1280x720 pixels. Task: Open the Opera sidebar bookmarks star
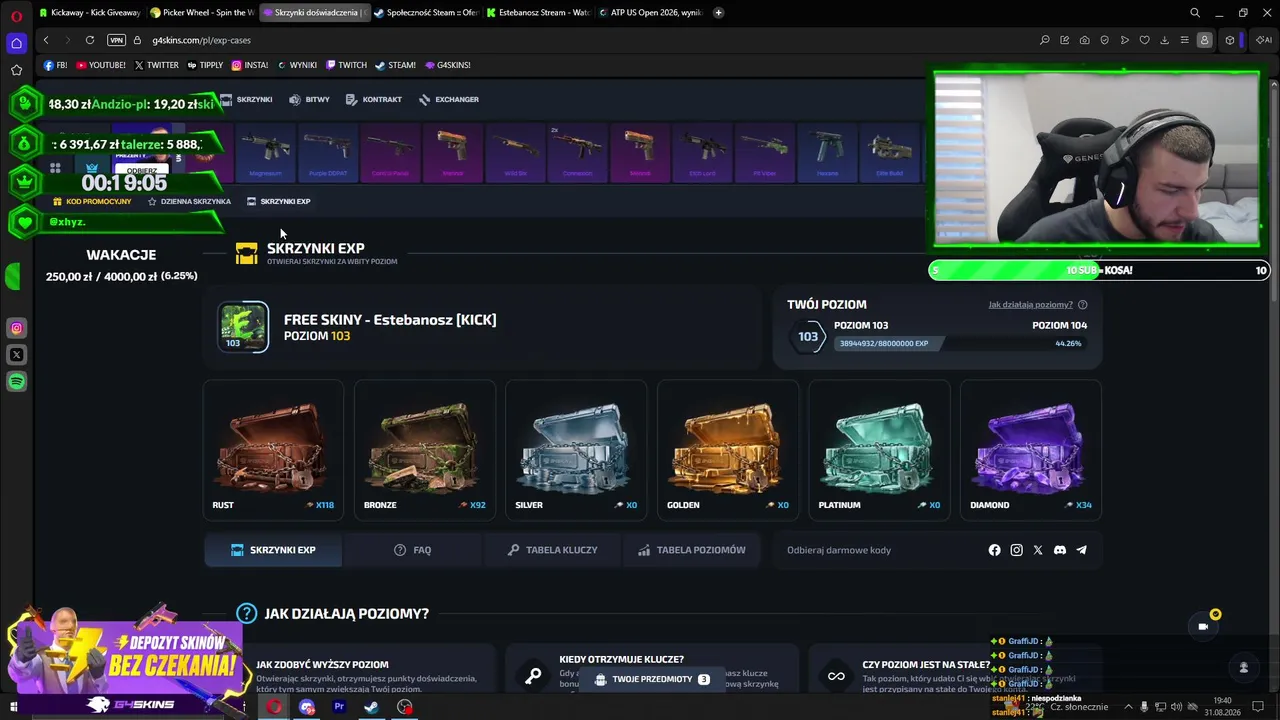pos(16,70)
